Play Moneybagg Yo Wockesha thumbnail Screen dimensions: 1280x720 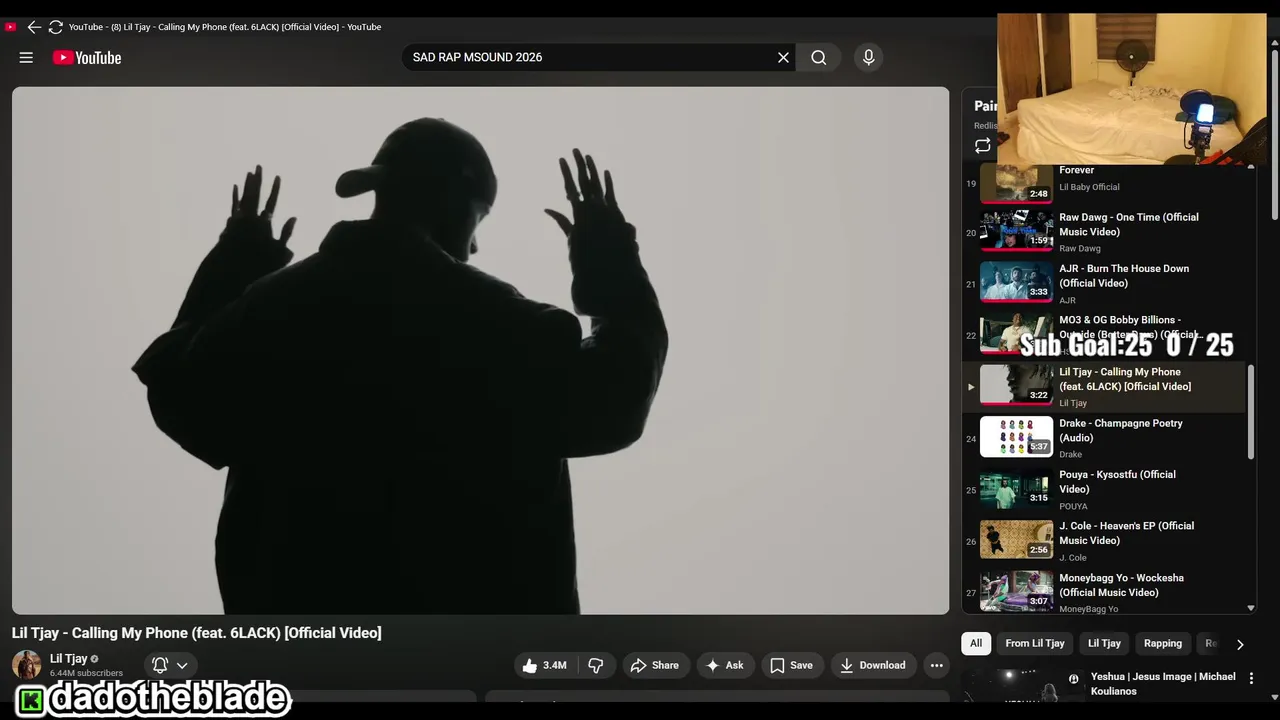coord(1016,591)
